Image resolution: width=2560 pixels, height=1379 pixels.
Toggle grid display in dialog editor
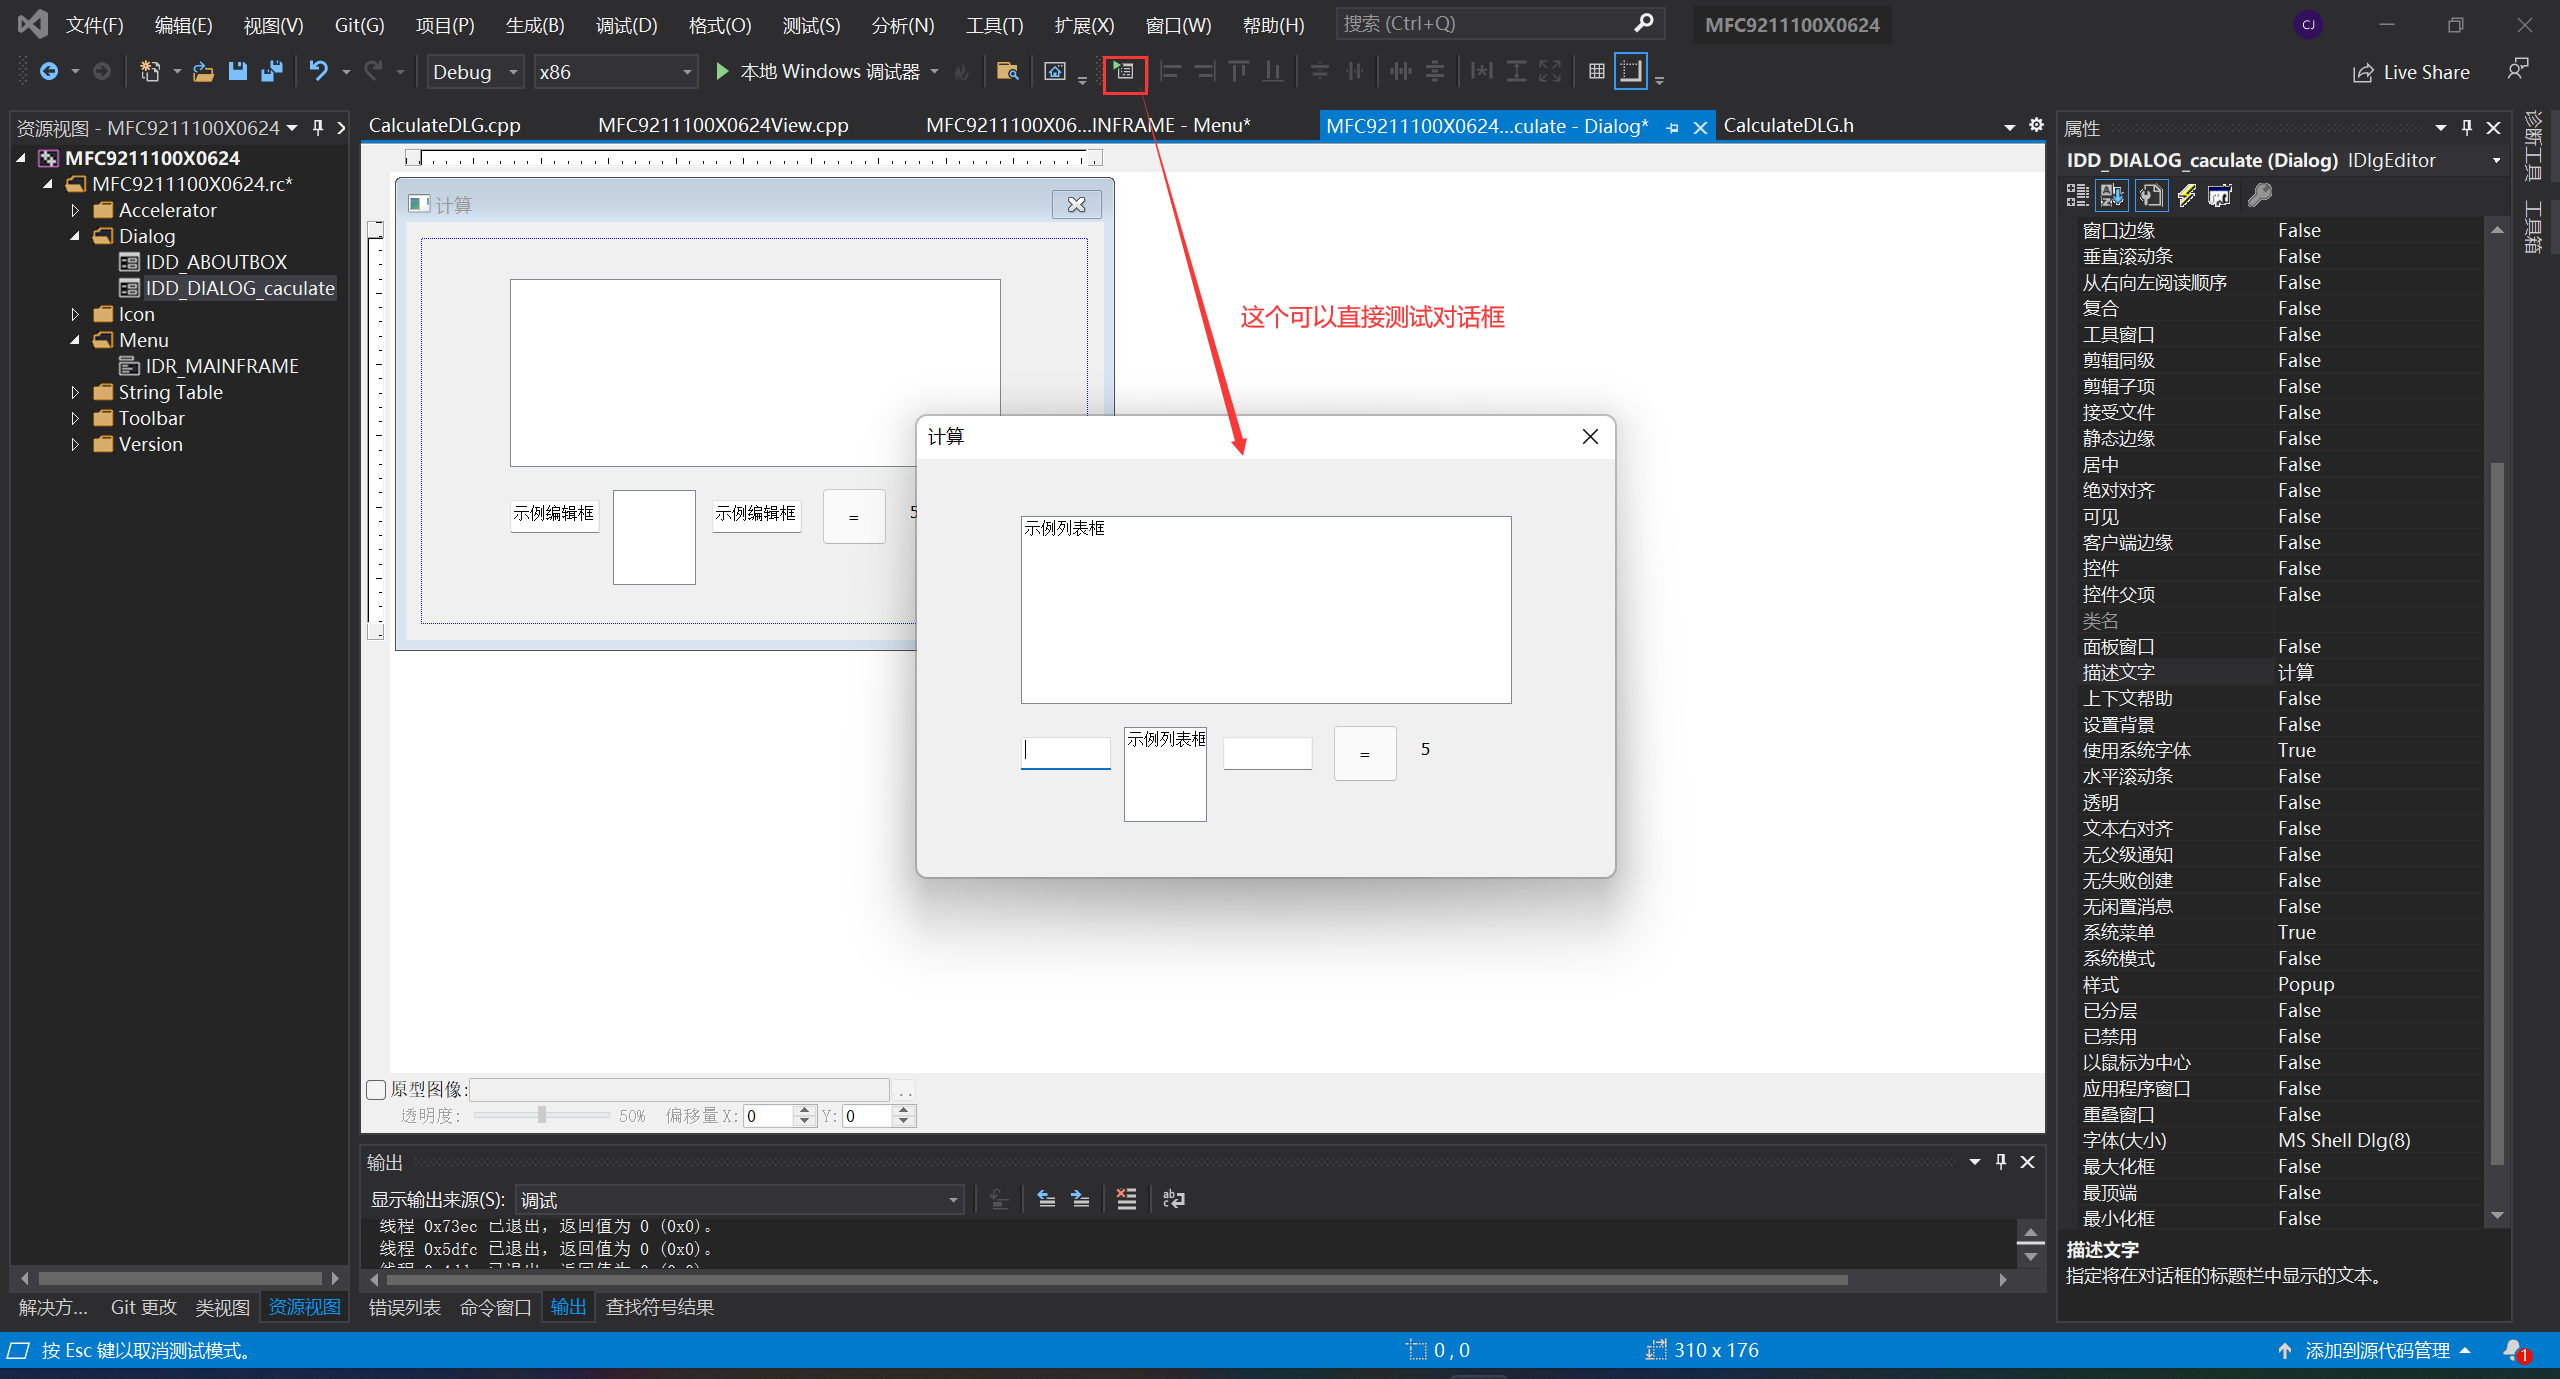point(1596,72)
